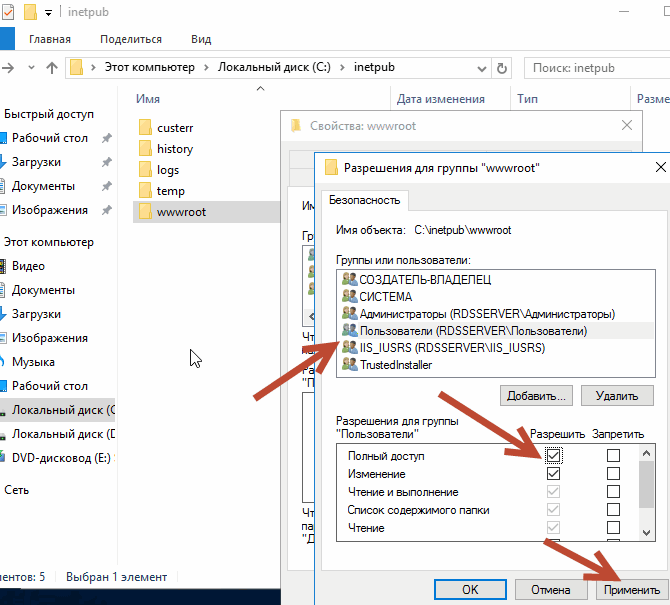The width and height of the screenshot is (670, 605).
Task: Click the temp folder icon
Action: pyautogui.click(x=144, y=191)
